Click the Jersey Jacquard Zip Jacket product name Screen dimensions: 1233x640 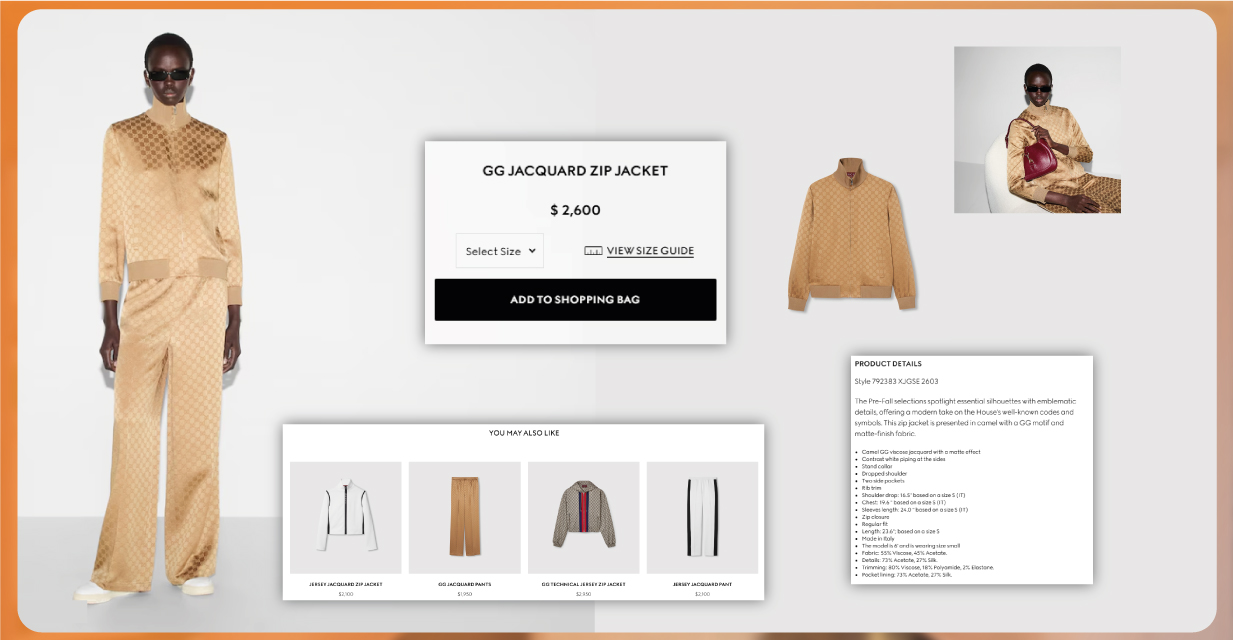[346, 584]
